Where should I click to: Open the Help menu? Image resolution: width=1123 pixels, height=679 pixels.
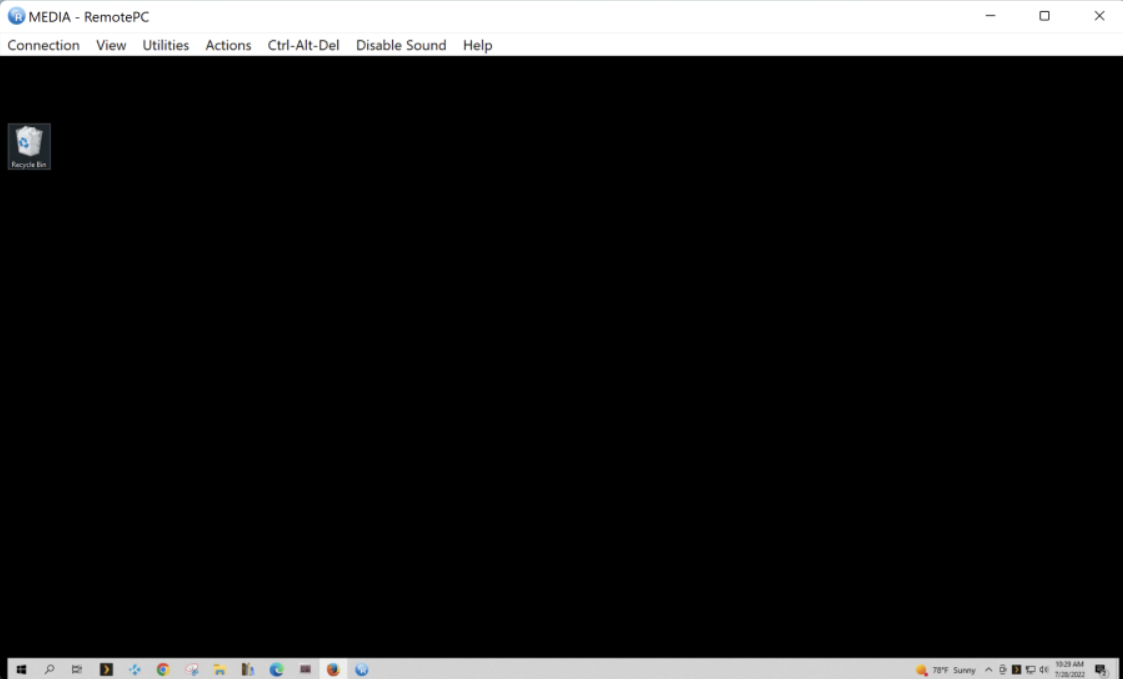477,45
